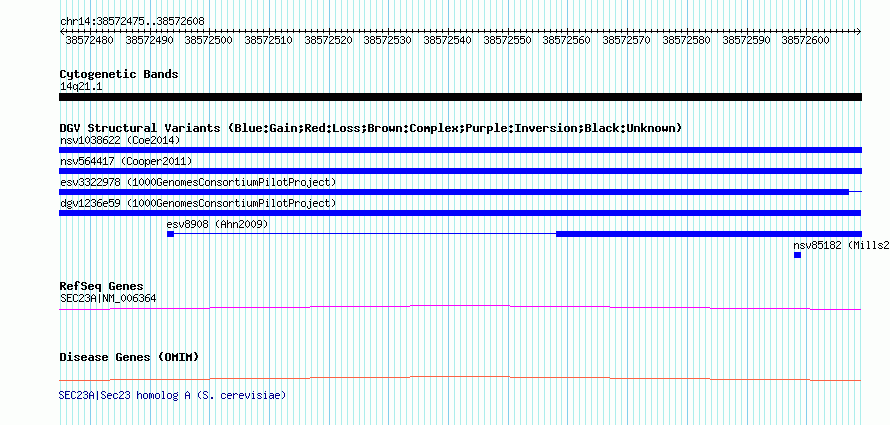This screenshot has height=425, width=890.
Task: Click ruler position 38572570
Action: click(x=626, y=40)
